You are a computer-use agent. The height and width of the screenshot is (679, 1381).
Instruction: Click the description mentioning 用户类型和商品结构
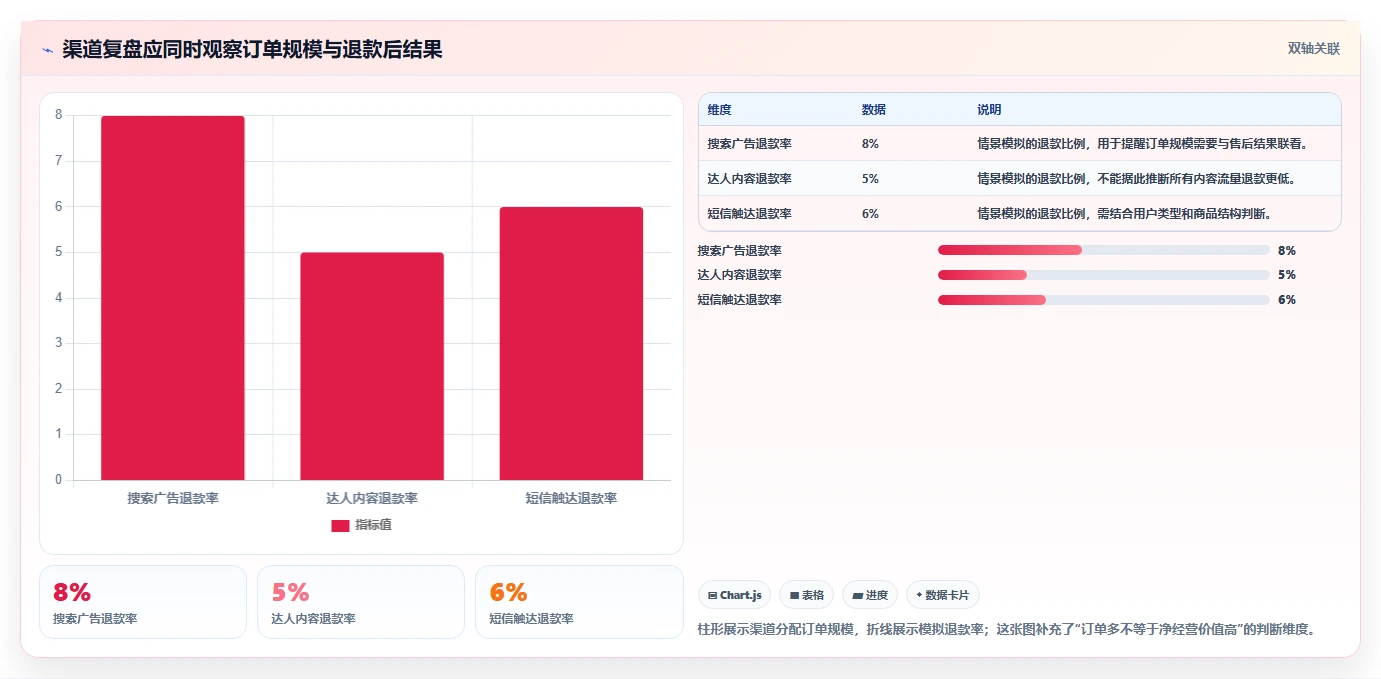[x=1124, y=214]
